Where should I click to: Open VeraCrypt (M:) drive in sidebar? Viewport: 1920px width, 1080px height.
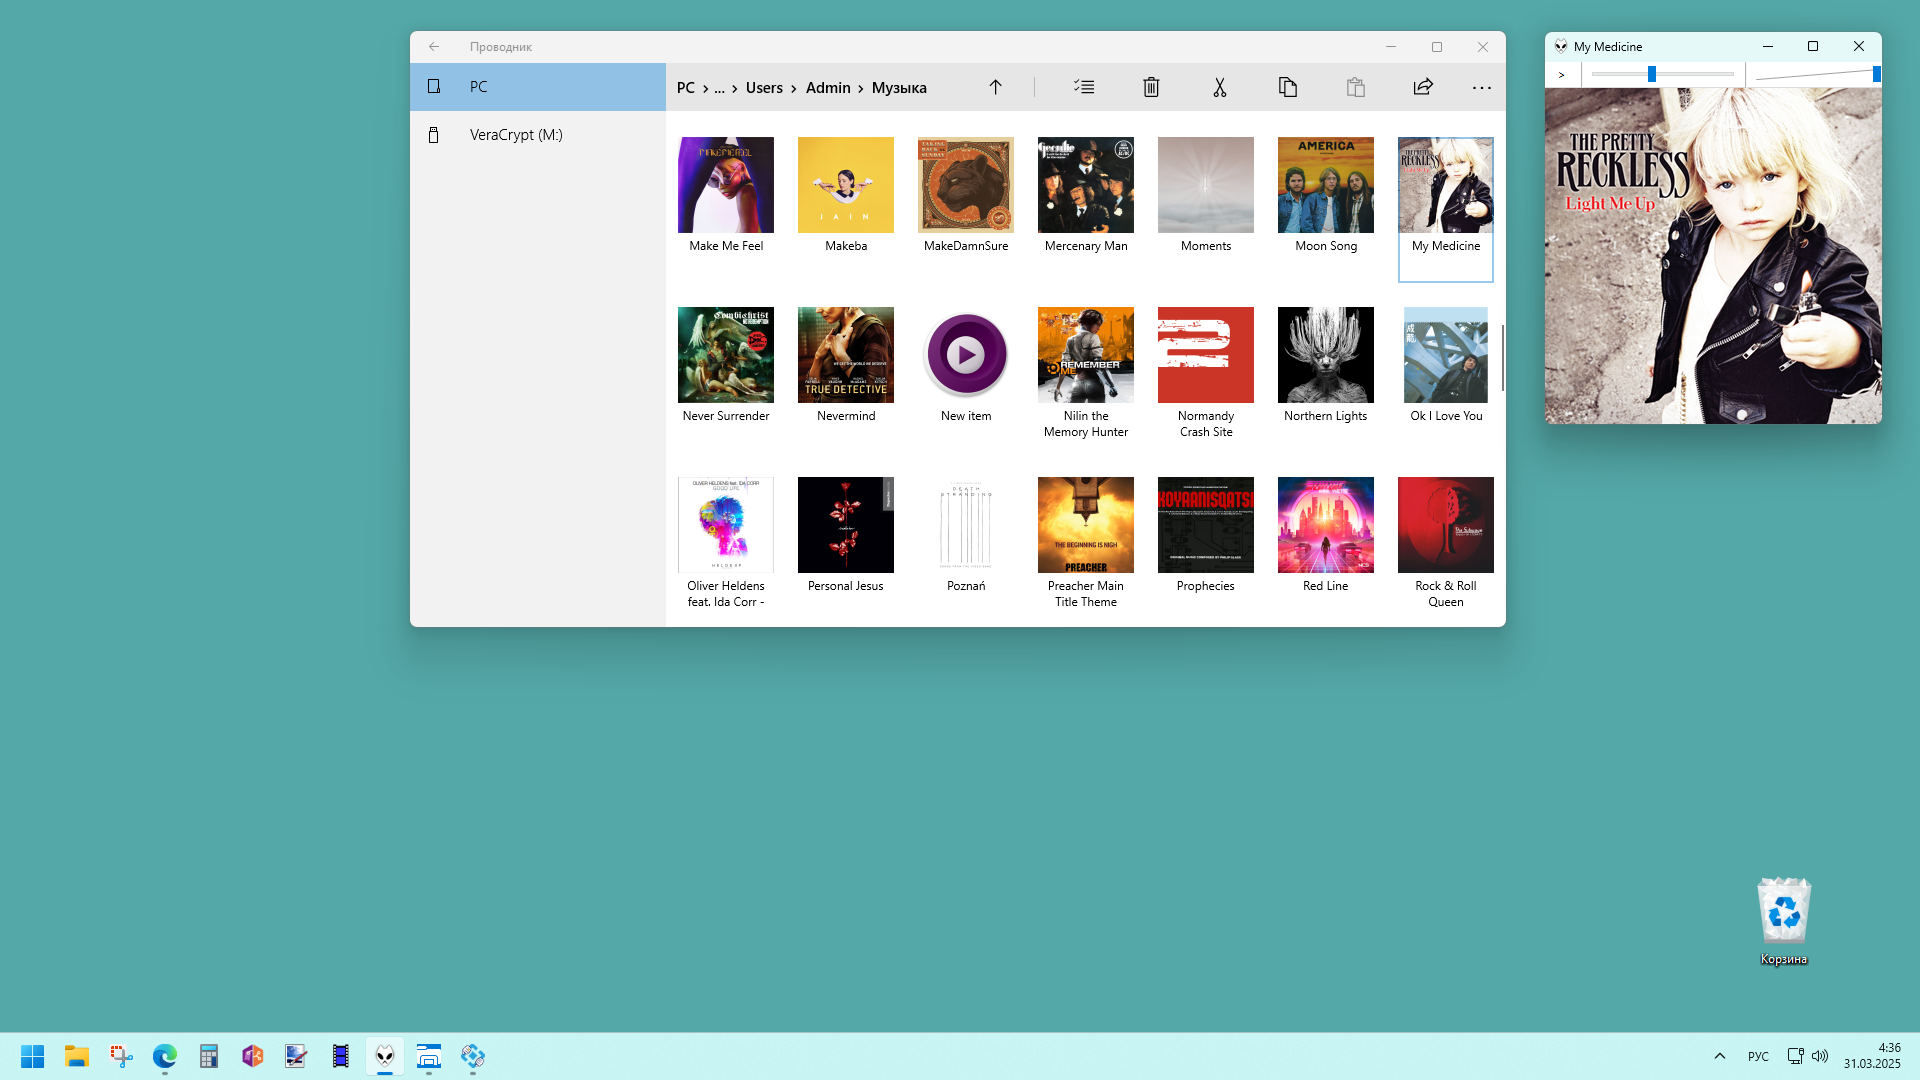pos(538,135)
